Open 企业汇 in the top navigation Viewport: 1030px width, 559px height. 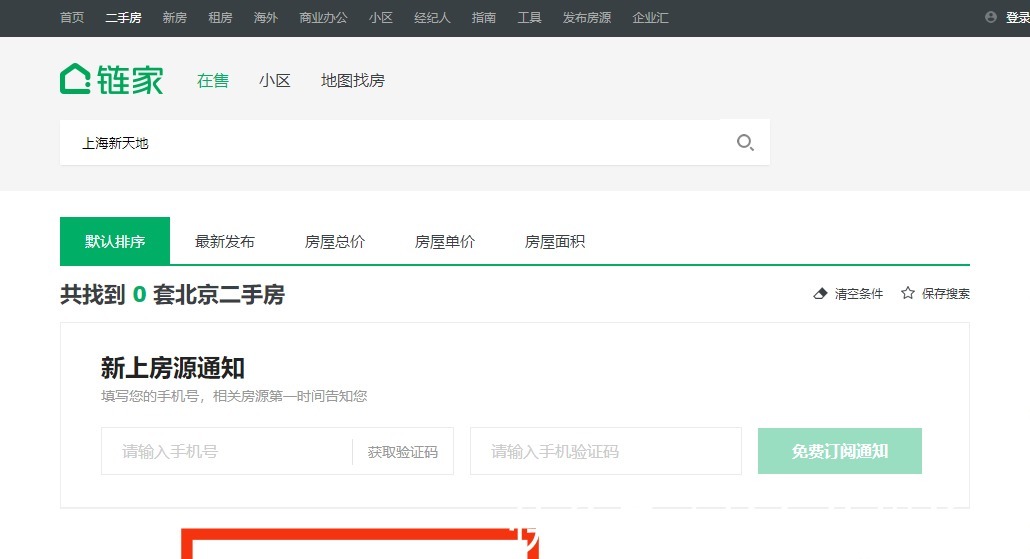tap(650, 18)
